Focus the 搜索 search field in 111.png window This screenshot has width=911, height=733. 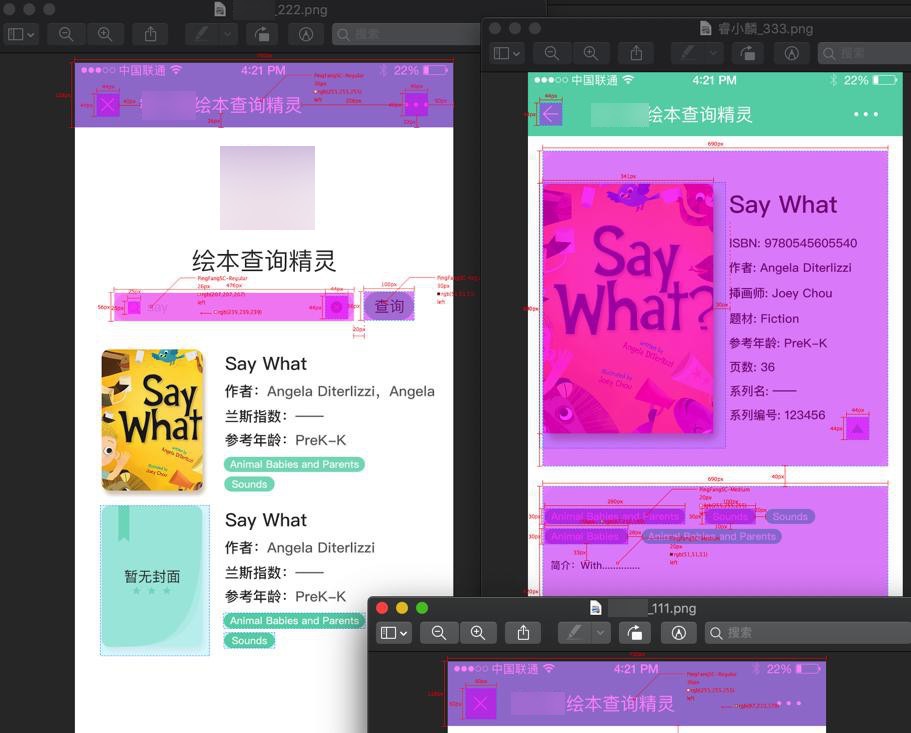click(x=808, y=633)
